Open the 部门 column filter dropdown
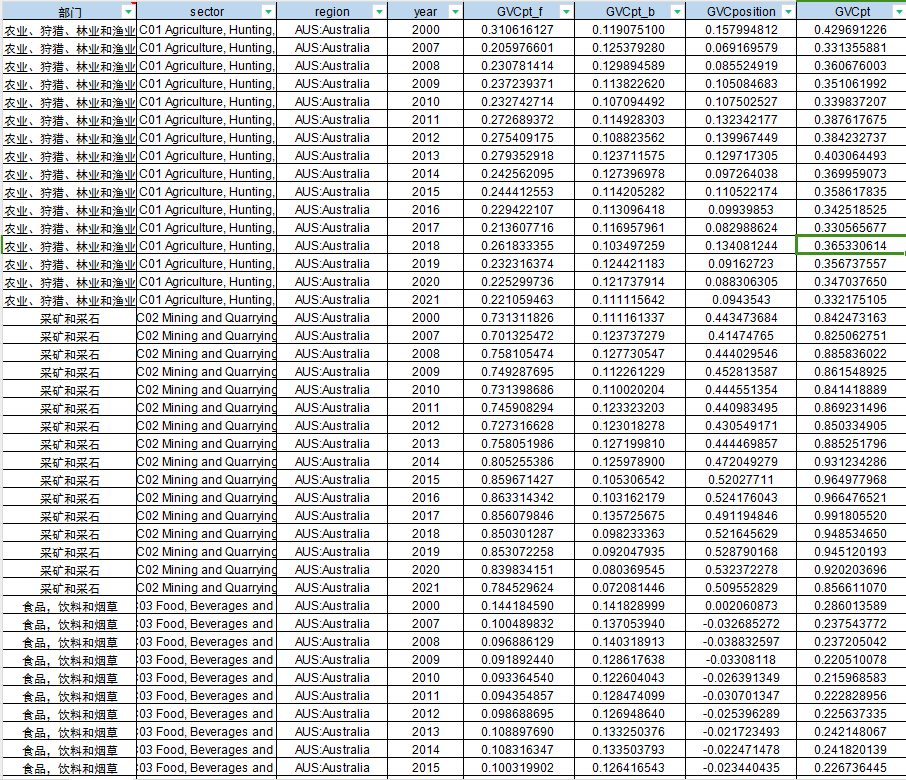 (x=127, y=11)
